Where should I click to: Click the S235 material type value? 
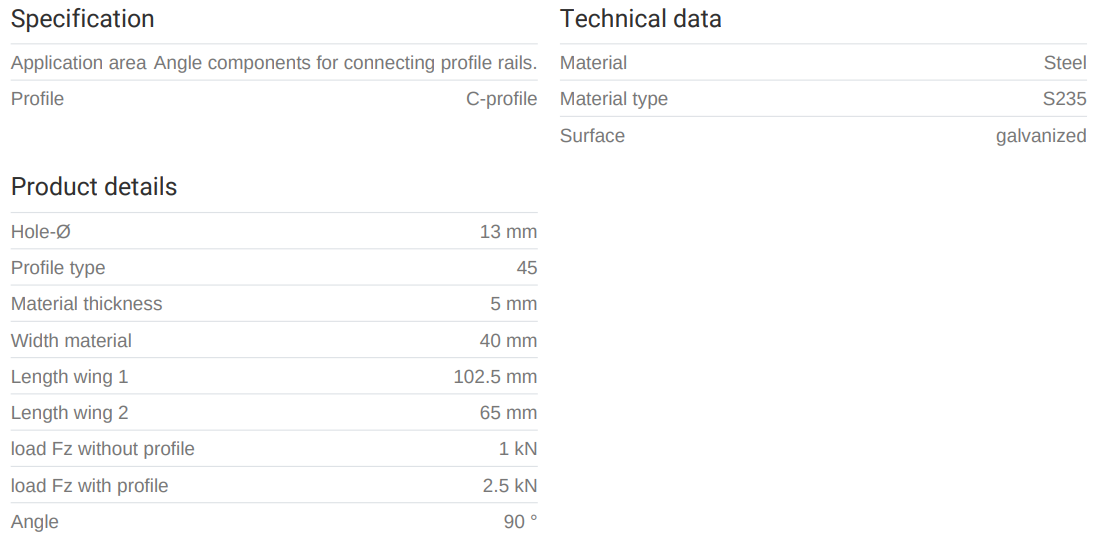coord(1063,99)
